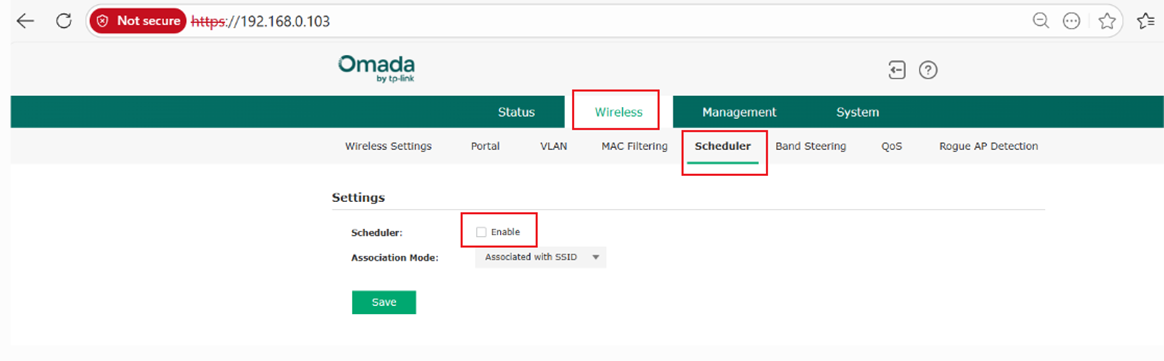The height and width of the screenshot is (361, 1164).
Task: Open Wireless Settings sub-tab
Action: (388, 146)
